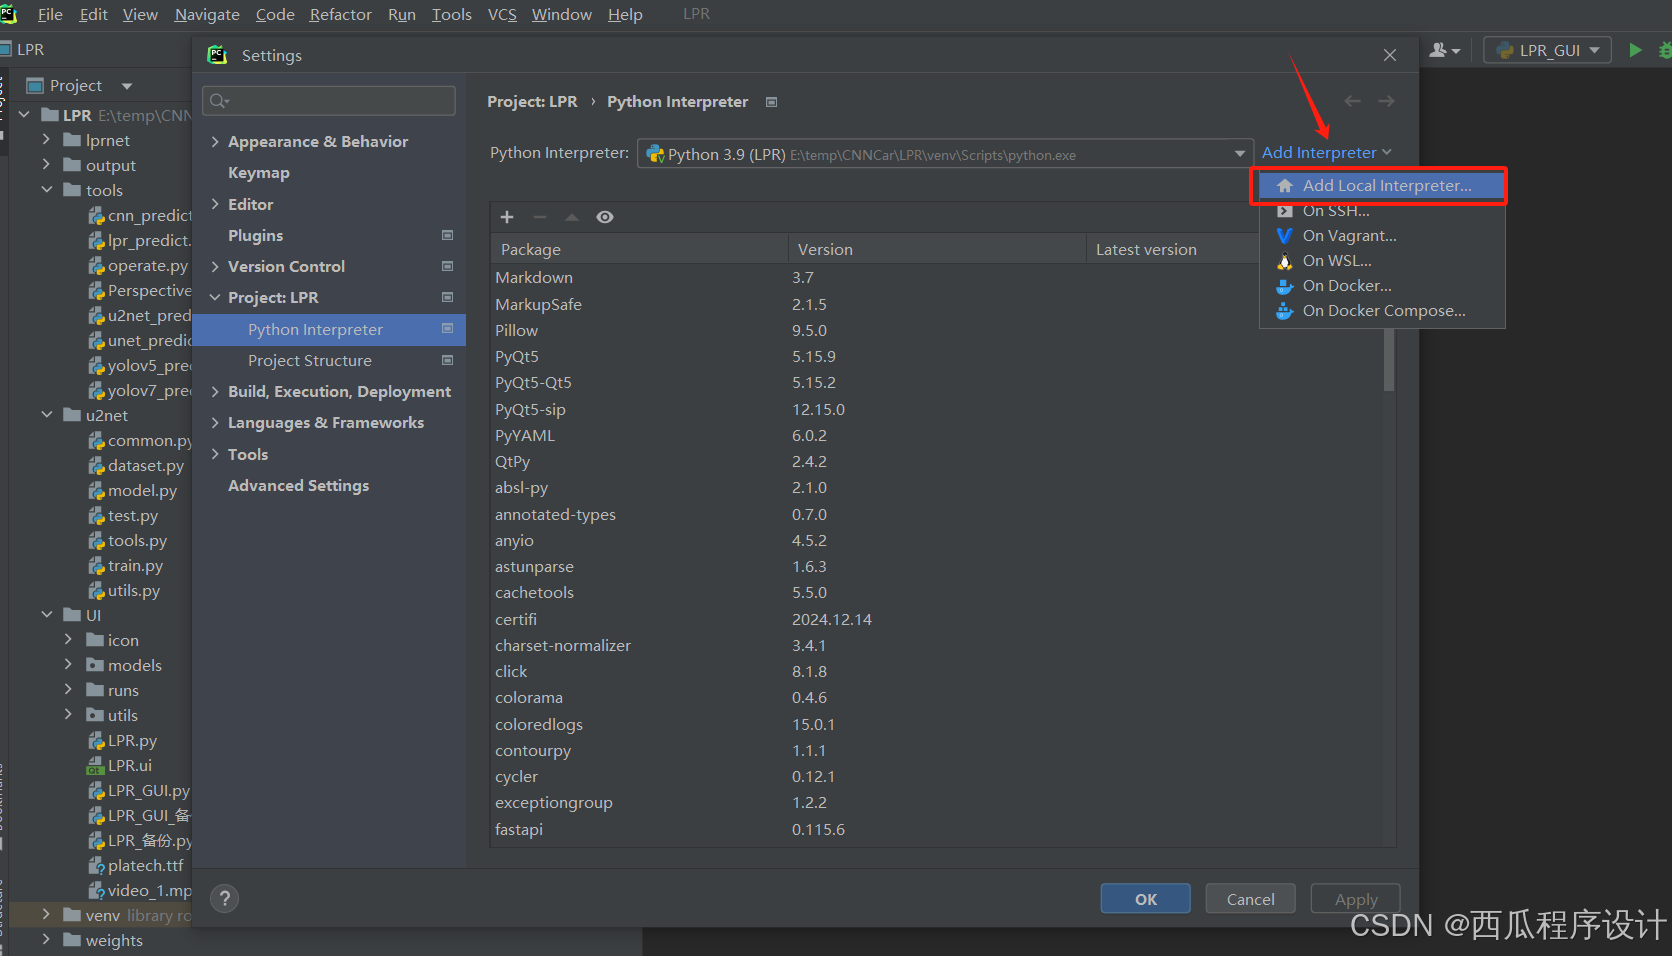Click the settings search input field
Image resolution: width=1672 pixels, height=956 pixels.
(x=329, y=100)
